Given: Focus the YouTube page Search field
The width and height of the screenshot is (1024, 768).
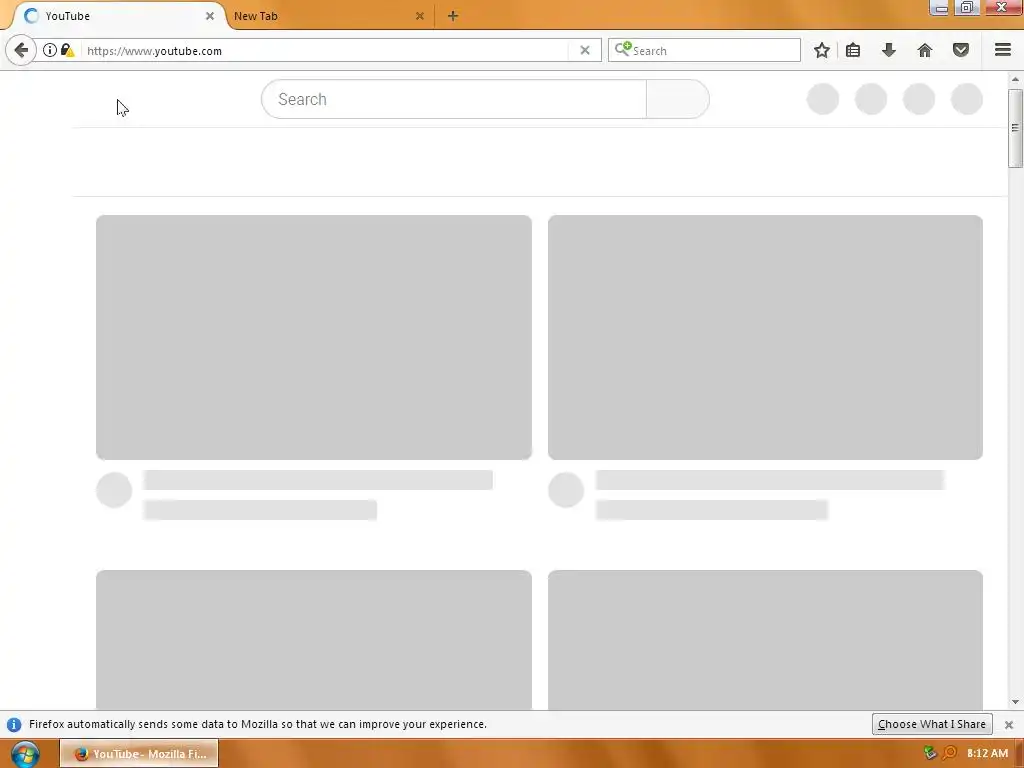Looking at the screenshot, I should pos(454,99).
